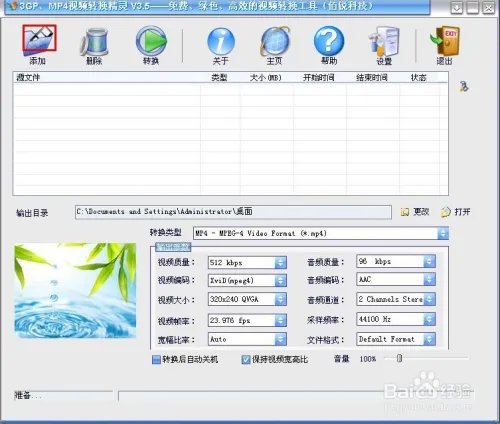The height and width of the screenshot is (424, 500).
Task: Click the 状态 column header
Action: click(419, 78)
